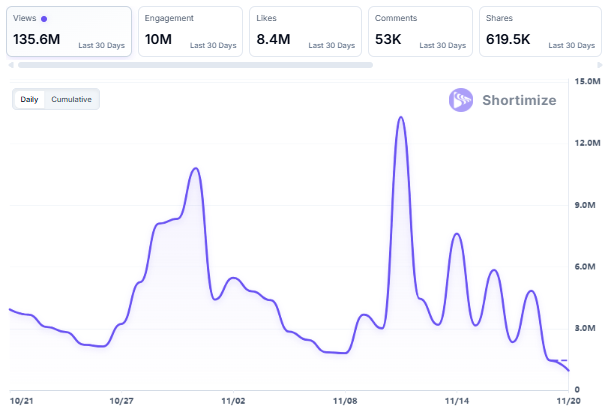The image size is (610, 416).
Task: Switch to Cumulative chart mode
Action: click(72, 99)
